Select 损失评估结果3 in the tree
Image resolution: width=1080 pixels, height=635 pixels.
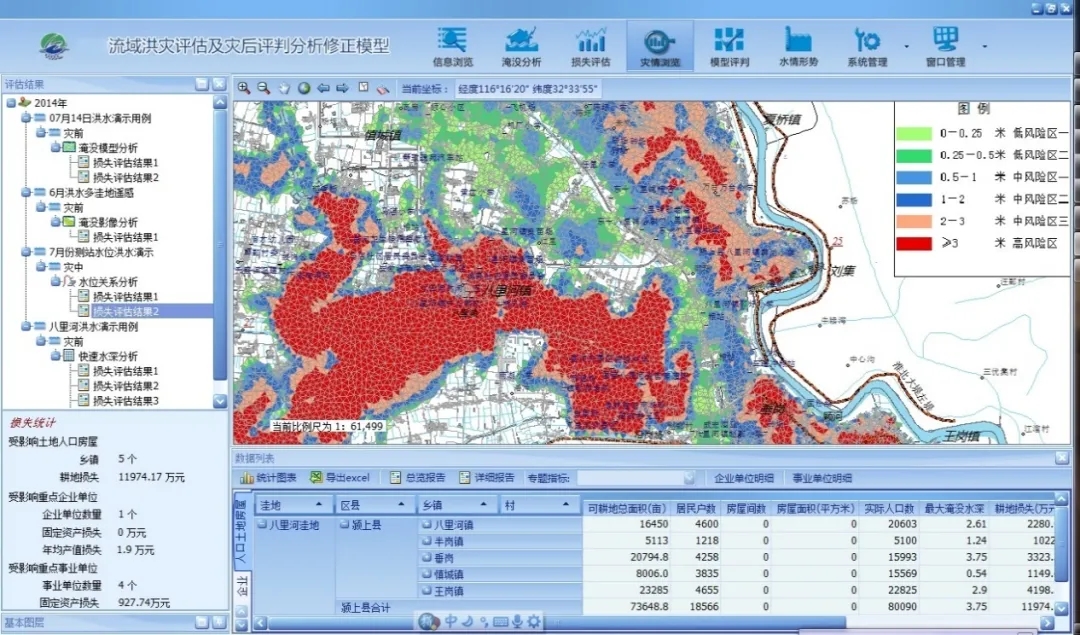click(x=126, y=401)
